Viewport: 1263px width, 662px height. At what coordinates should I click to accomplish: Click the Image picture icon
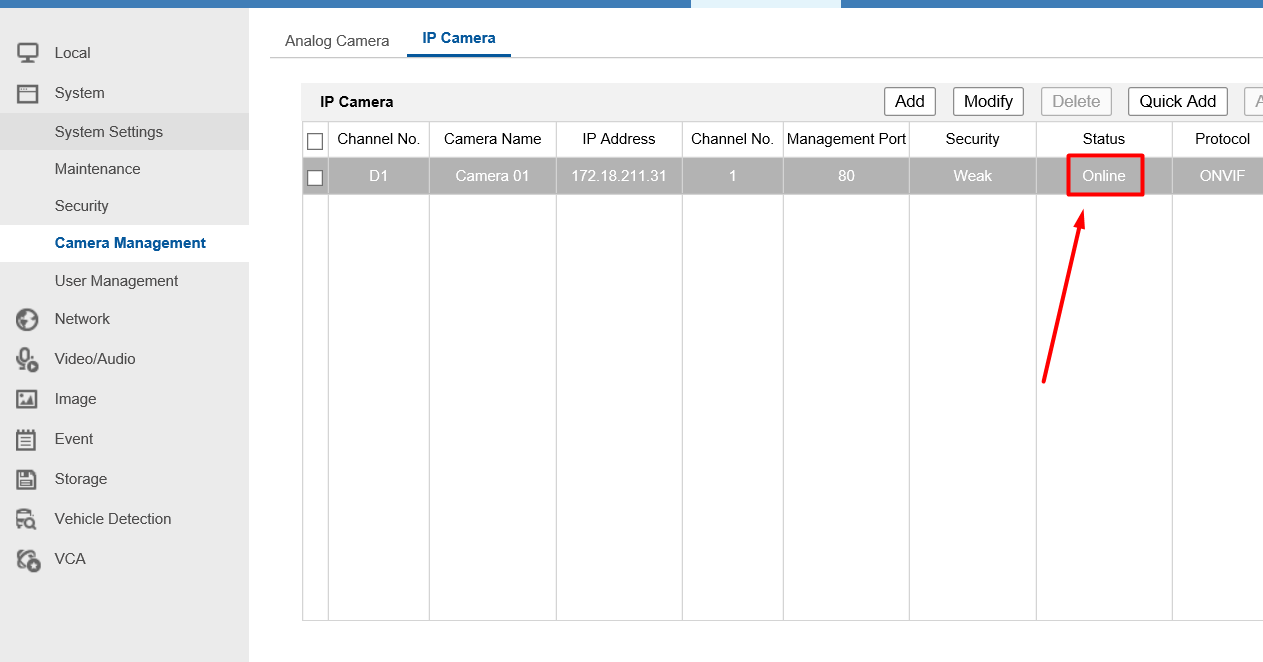pos(27,399)
